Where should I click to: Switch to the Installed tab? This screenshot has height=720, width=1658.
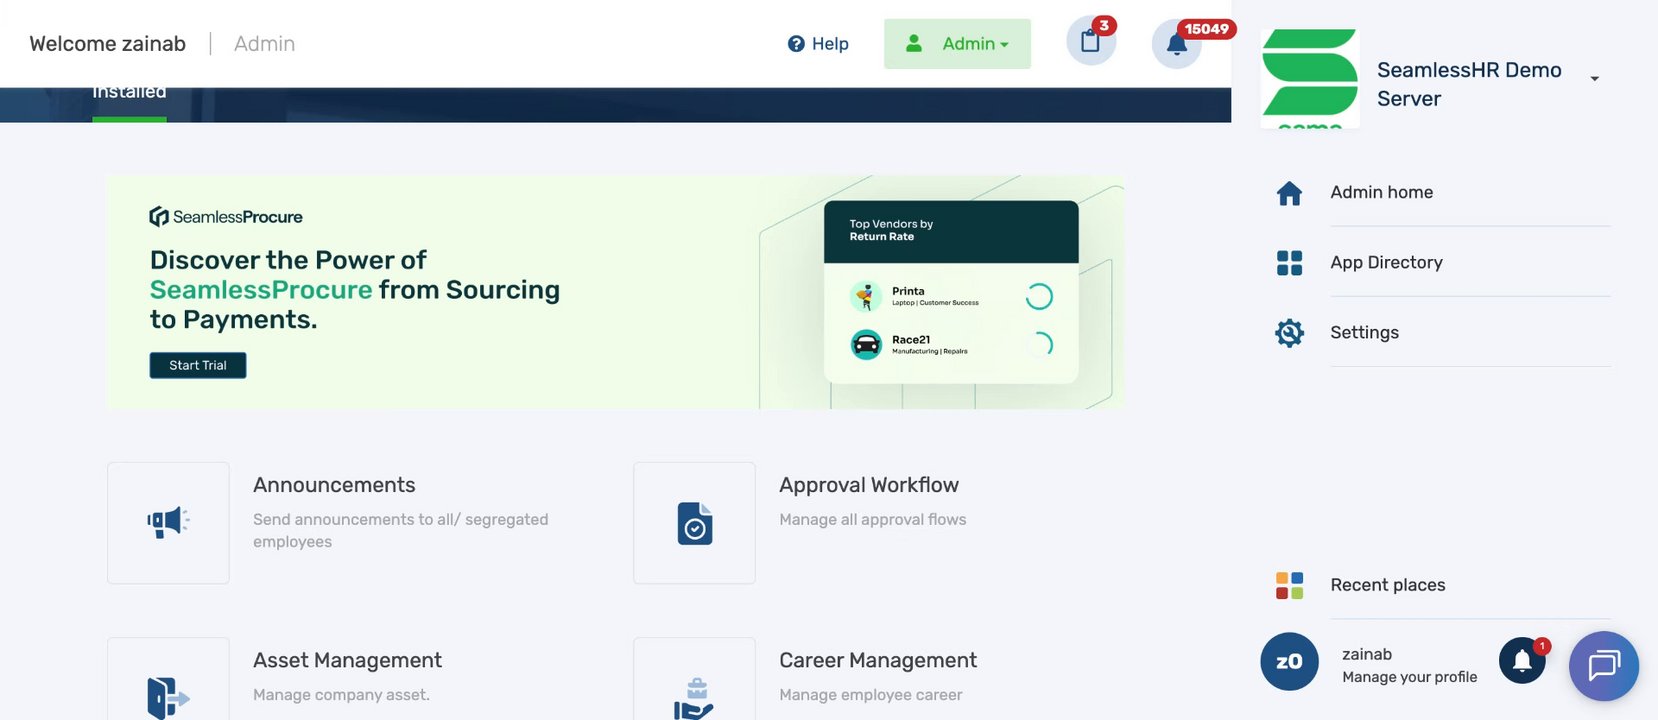coord(129,95)
